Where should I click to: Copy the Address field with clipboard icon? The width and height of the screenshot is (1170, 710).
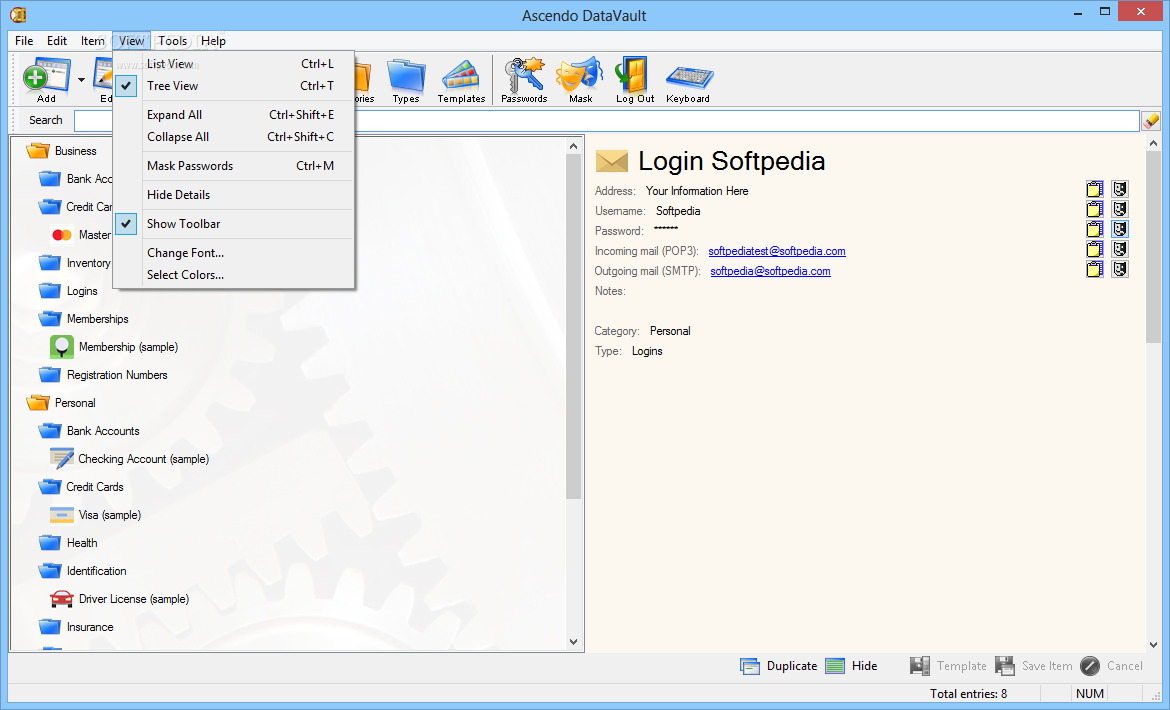pyautogui.click(x=1095, y=189)
